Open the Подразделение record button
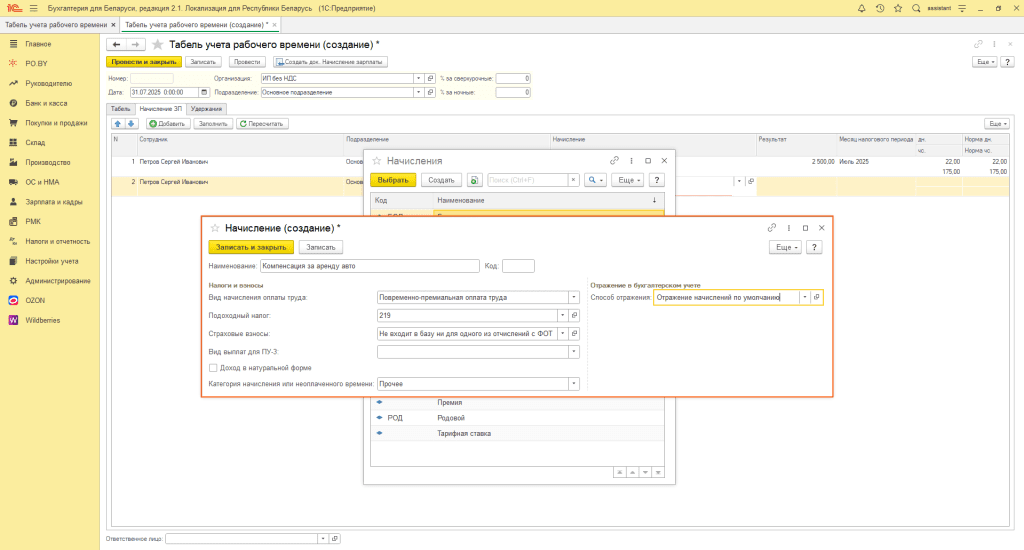This screenshot has width=1024, height=550. (x=430, y=93)
